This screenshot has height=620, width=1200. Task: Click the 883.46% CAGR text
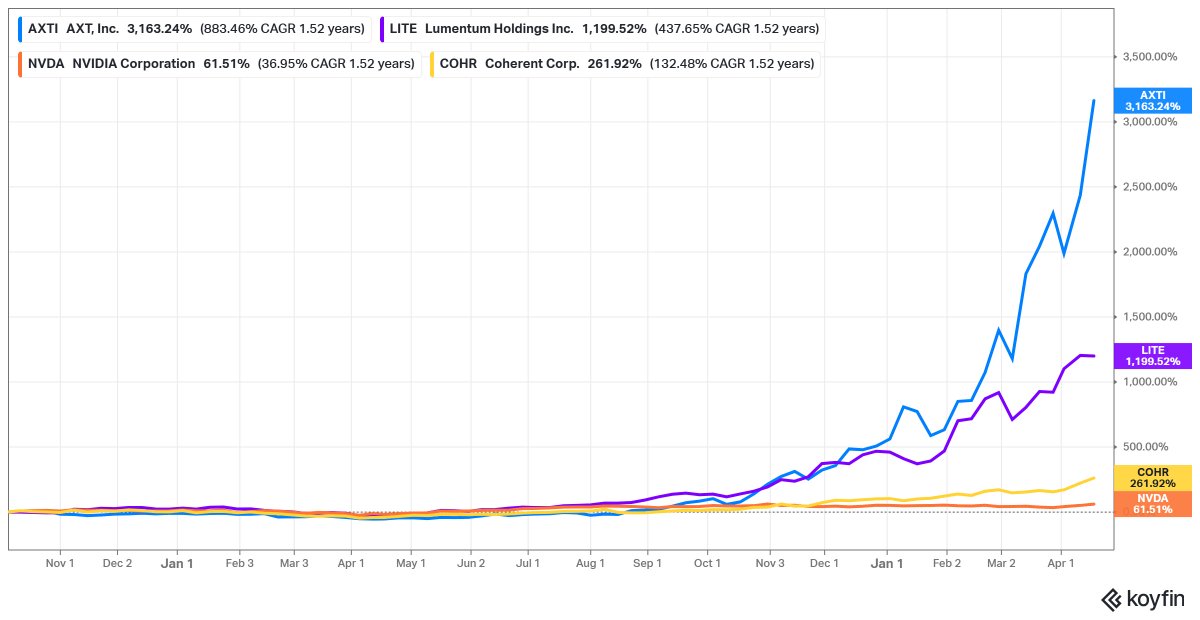tap(282, 29)
